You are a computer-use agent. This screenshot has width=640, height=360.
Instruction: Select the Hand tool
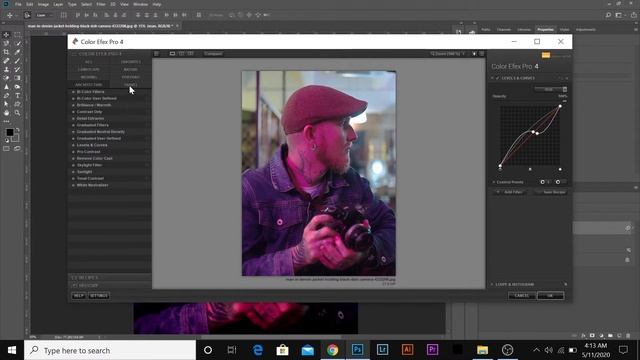pos(6,113)
